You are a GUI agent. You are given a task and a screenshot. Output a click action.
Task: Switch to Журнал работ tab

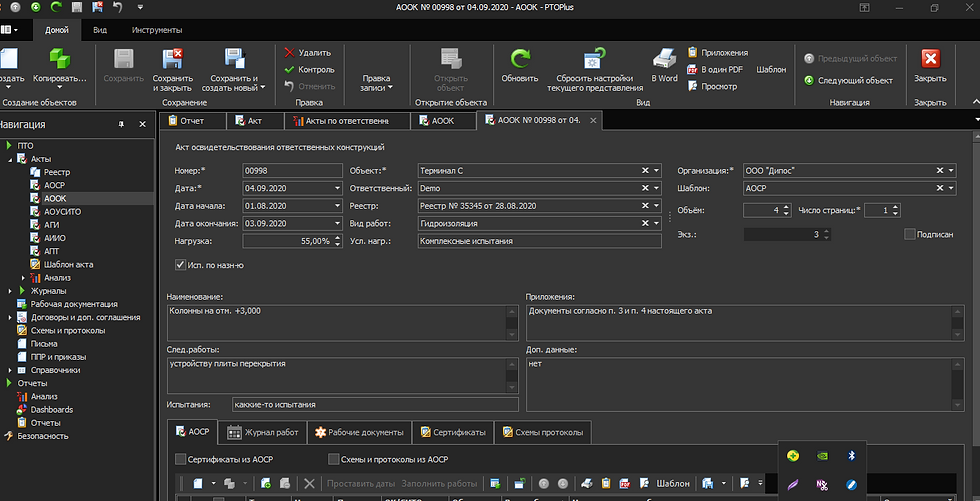(x=262, y=432)
